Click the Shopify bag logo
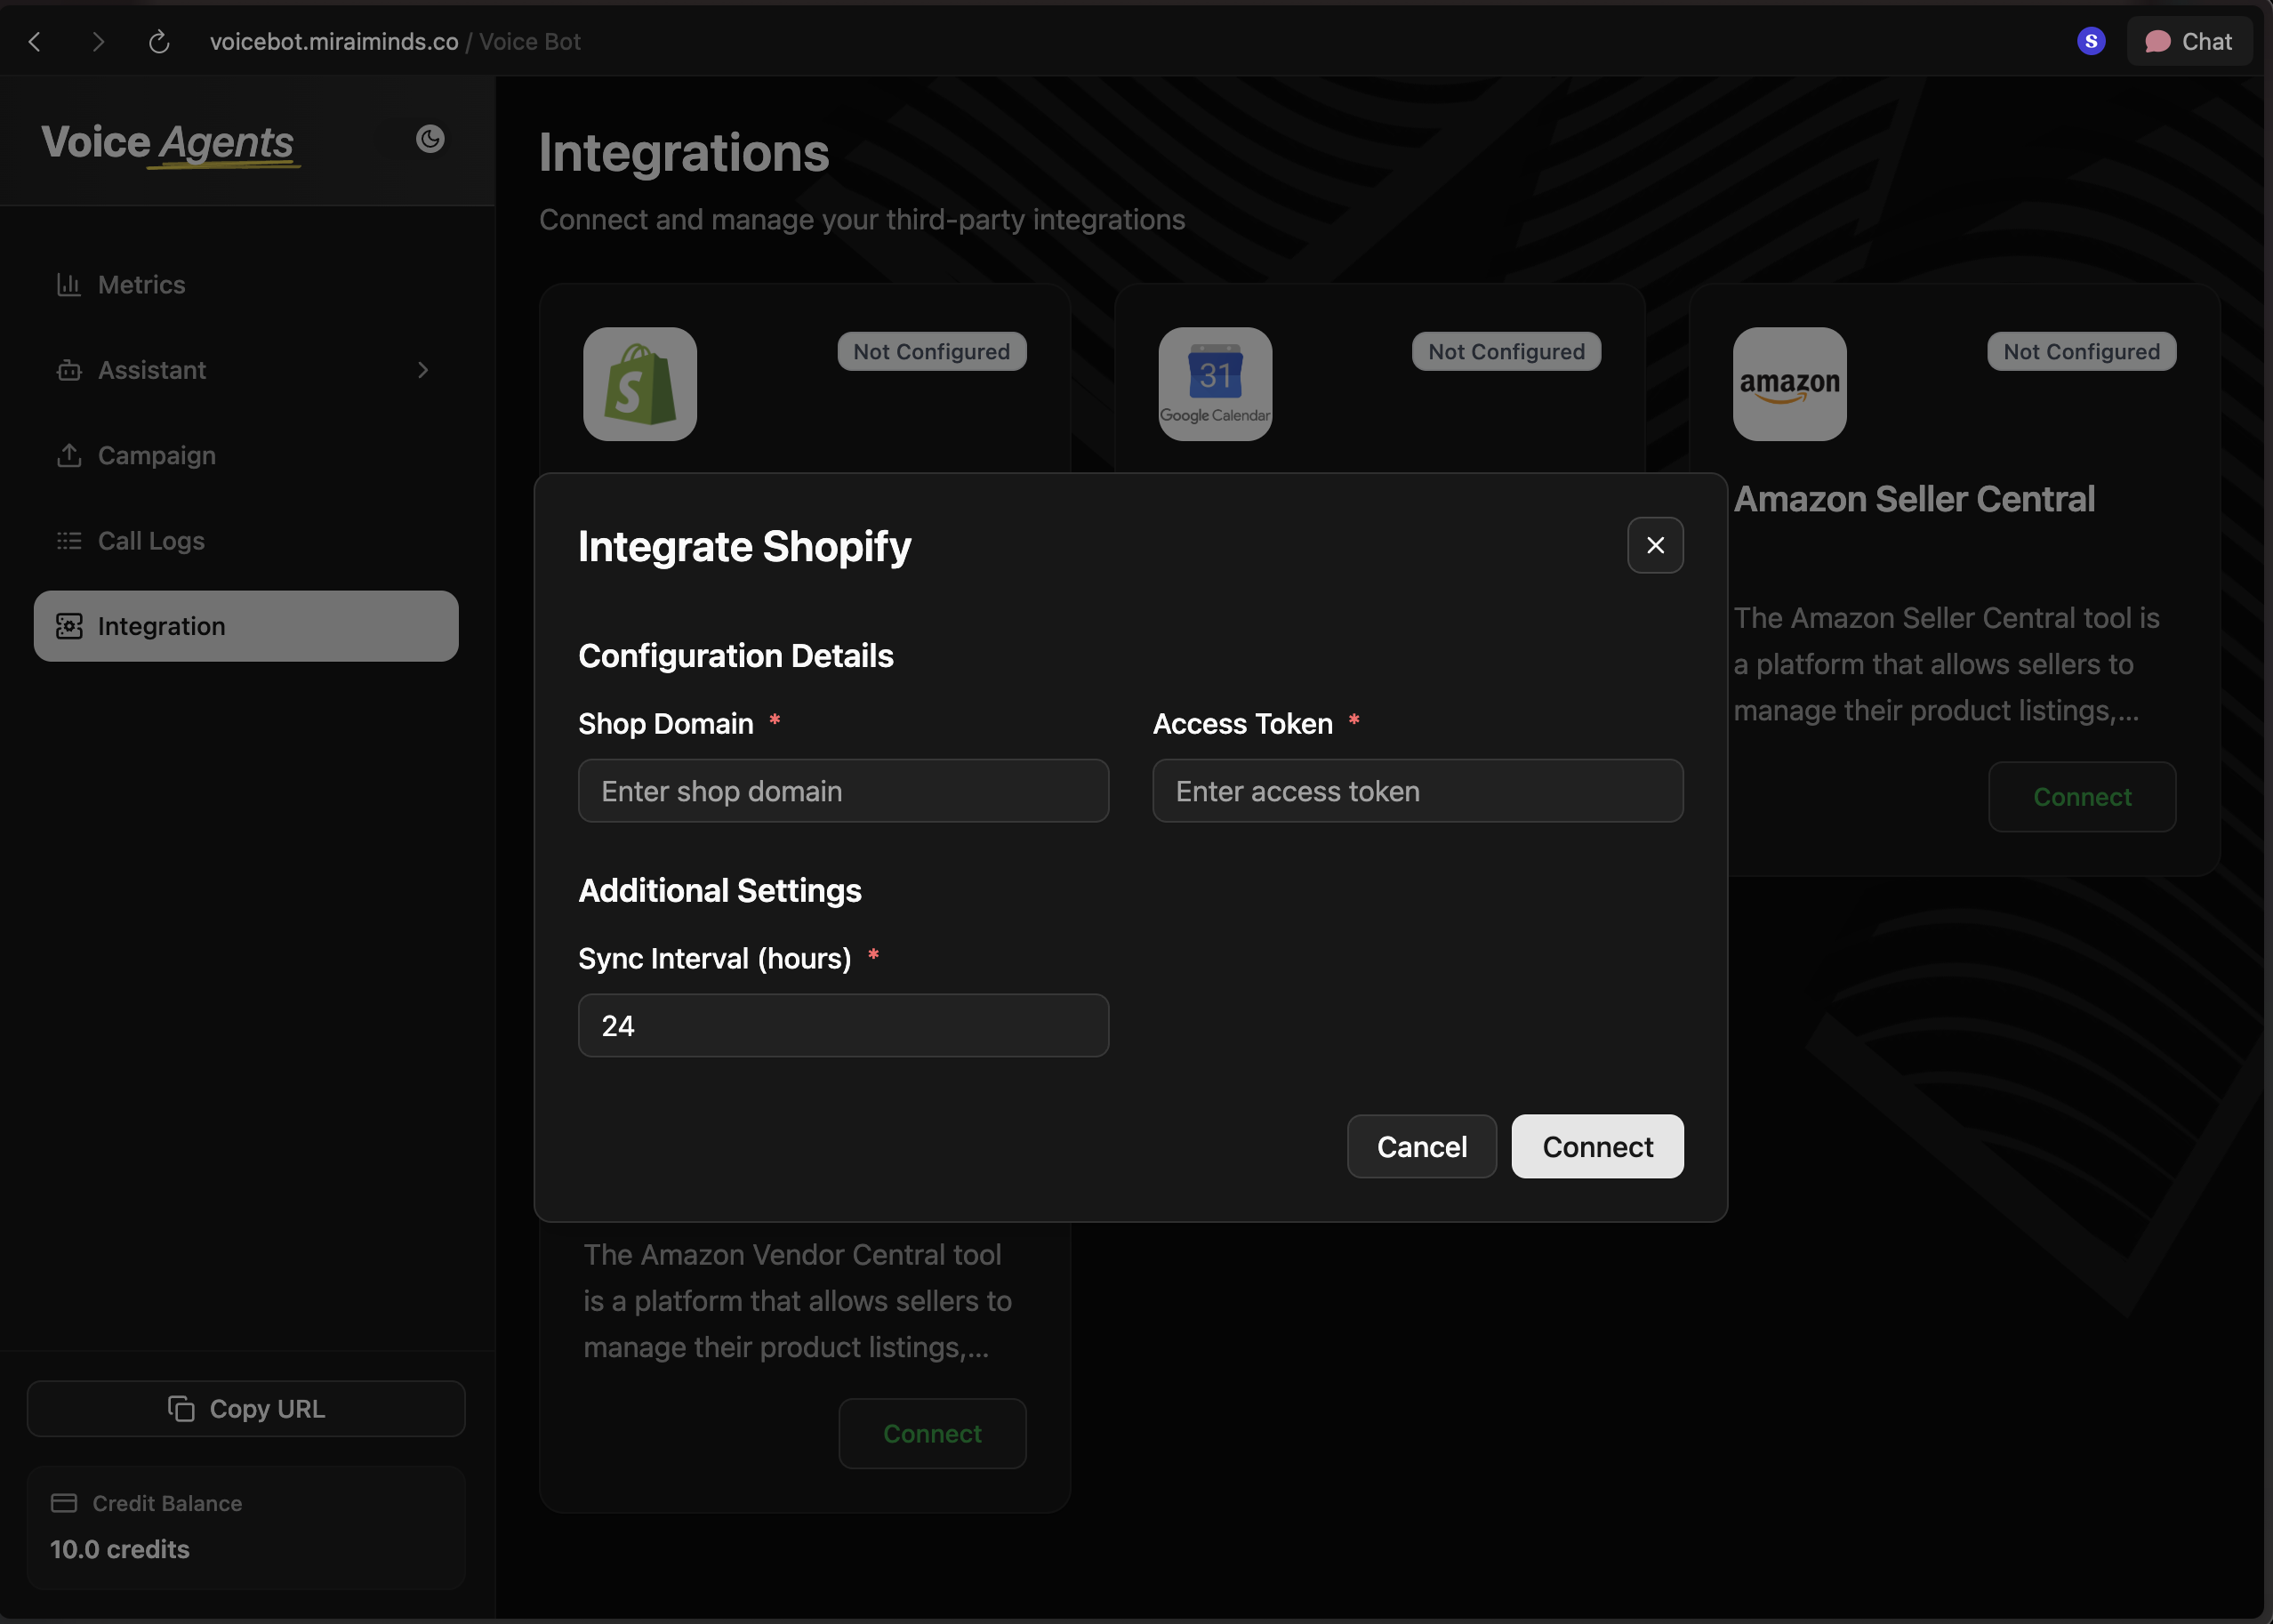Screen dimensions: 2273x1624 [x=639, y=384]
